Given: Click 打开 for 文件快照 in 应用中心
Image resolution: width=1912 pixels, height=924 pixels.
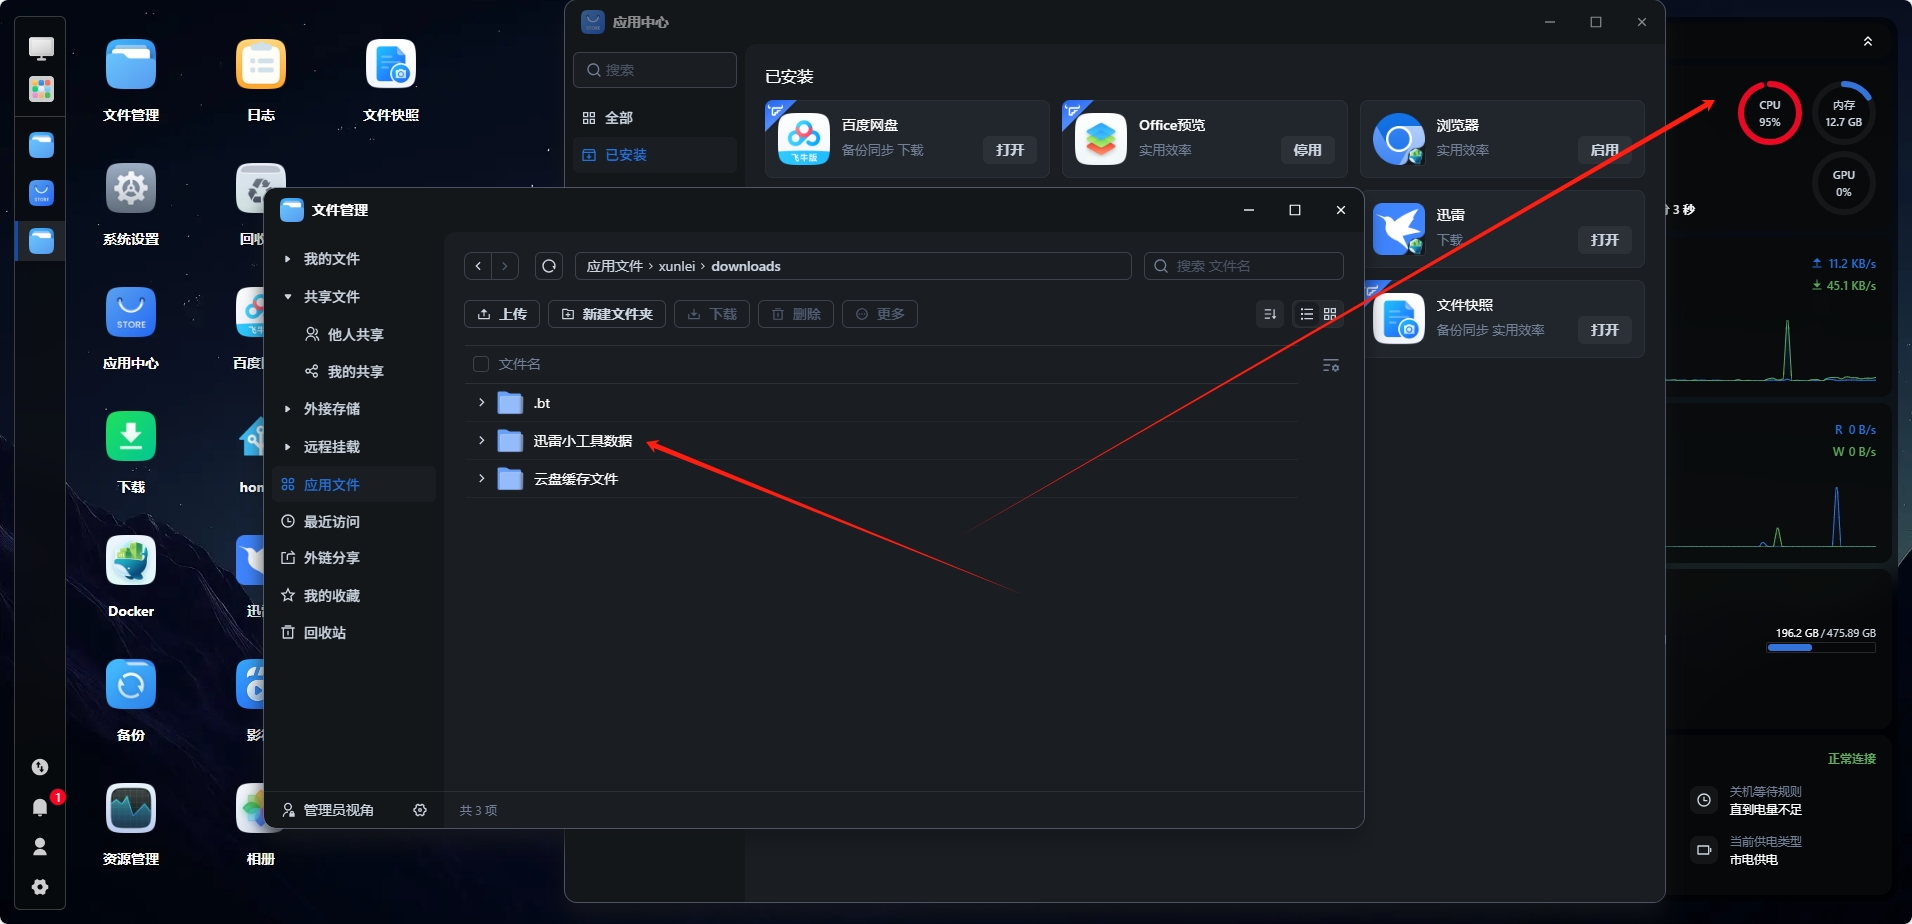Looking at the screenshot, I should (x=1605, y=330).
